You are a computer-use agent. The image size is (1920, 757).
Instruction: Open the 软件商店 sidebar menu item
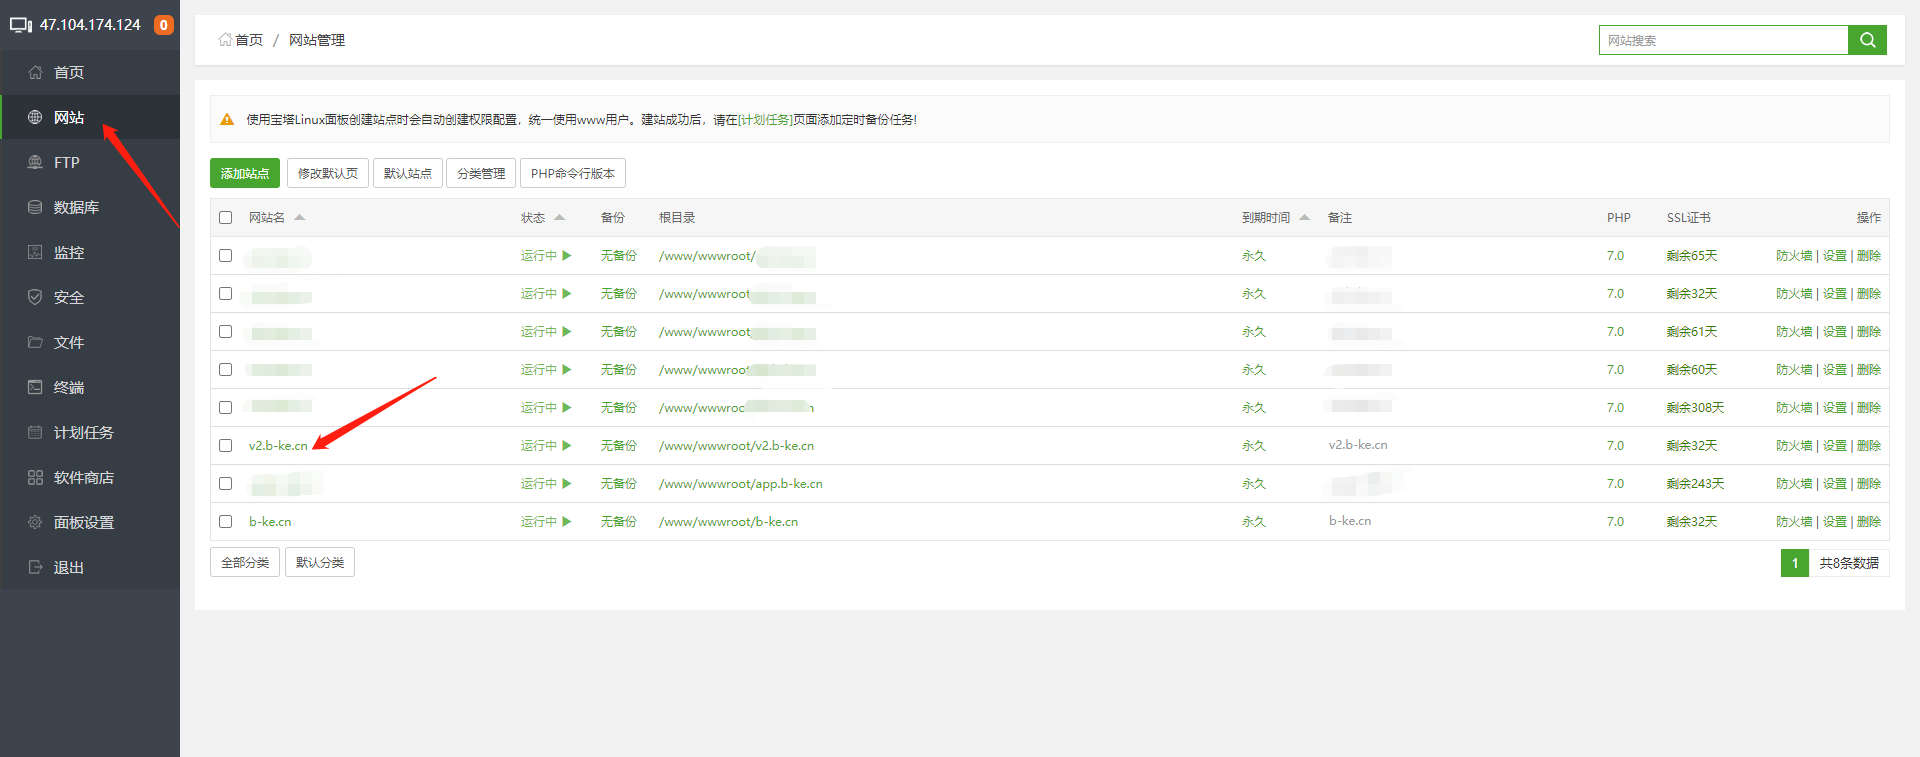83,477
